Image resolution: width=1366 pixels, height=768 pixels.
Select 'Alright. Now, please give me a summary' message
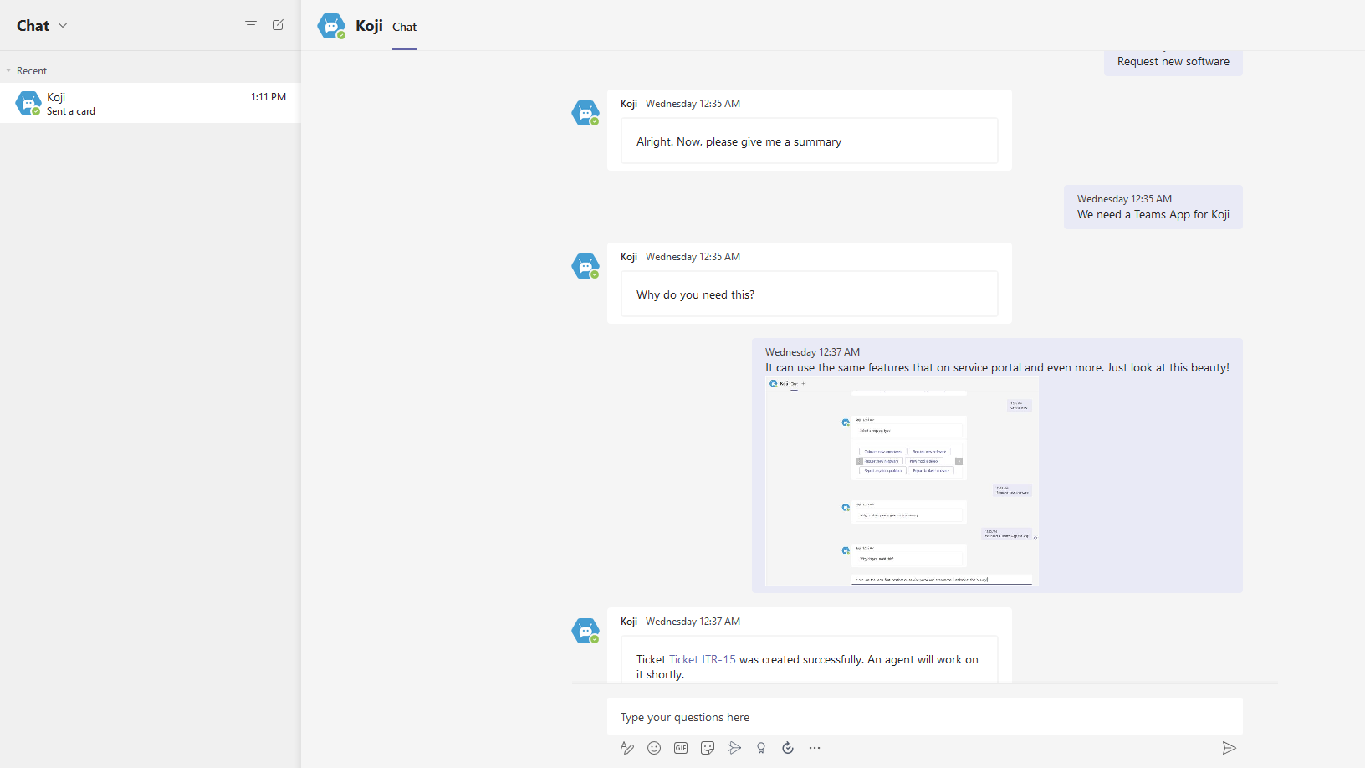(x=810, y=141)
